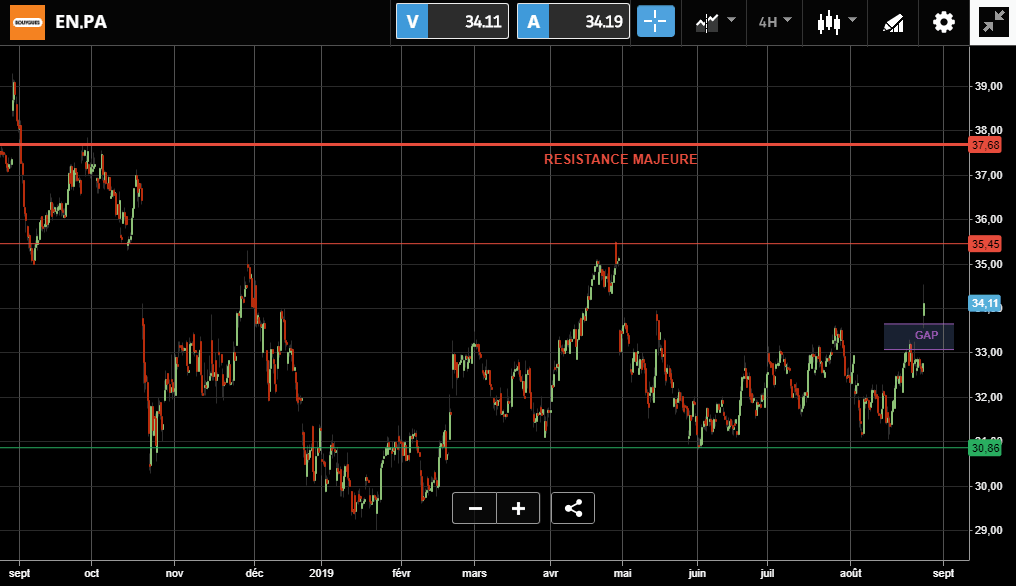This screenshot has width=1016, height=586.
Task: Click the 38,00 price axis label
Action: click(989, 130)
